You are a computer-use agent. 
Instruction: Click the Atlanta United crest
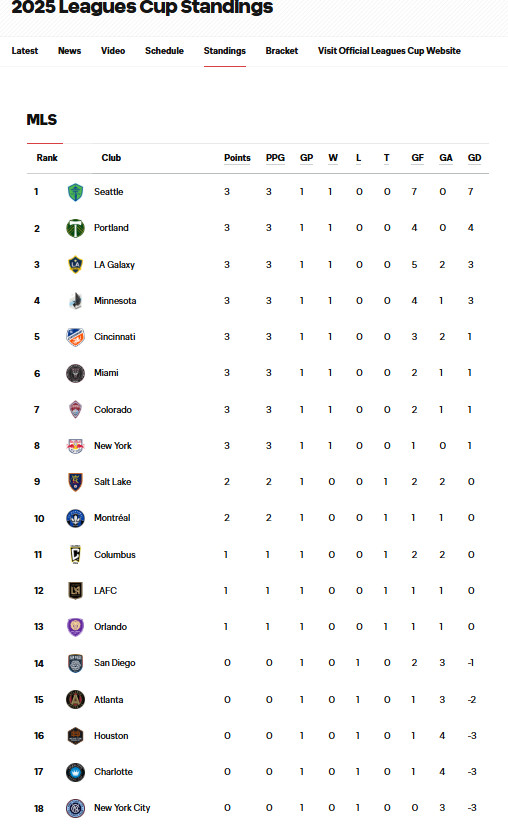coord(75,700)
